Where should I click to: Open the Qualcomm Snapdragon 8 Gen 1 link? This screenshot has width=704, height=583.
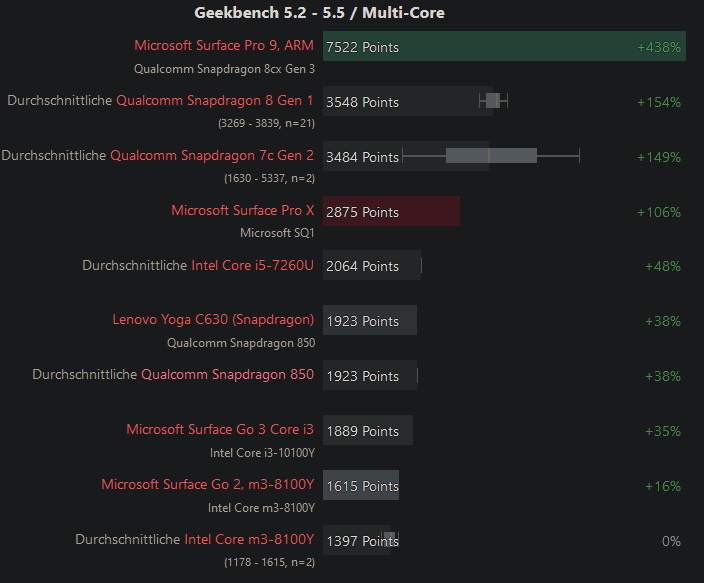215,100
